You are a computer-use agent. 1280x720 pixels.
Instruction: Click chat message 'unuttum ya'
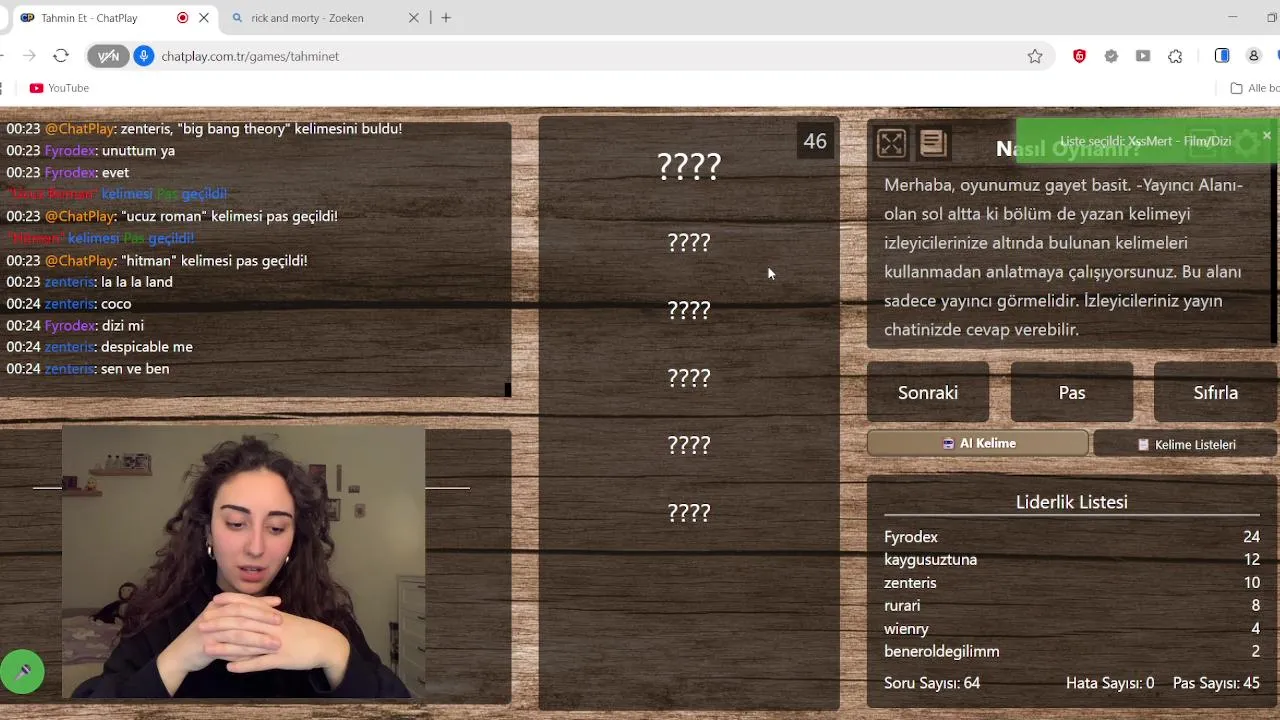138,151
